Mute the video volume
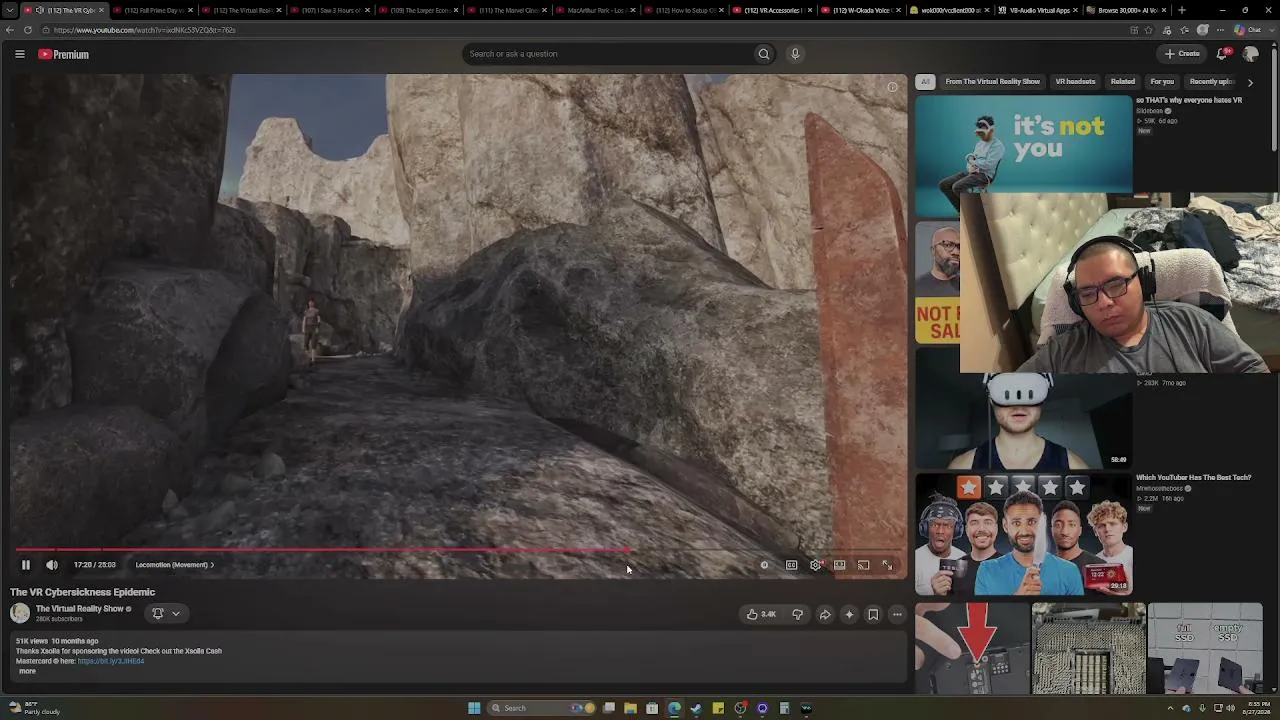Viewport: 1280px width, 720px height. tap(52, 565)
